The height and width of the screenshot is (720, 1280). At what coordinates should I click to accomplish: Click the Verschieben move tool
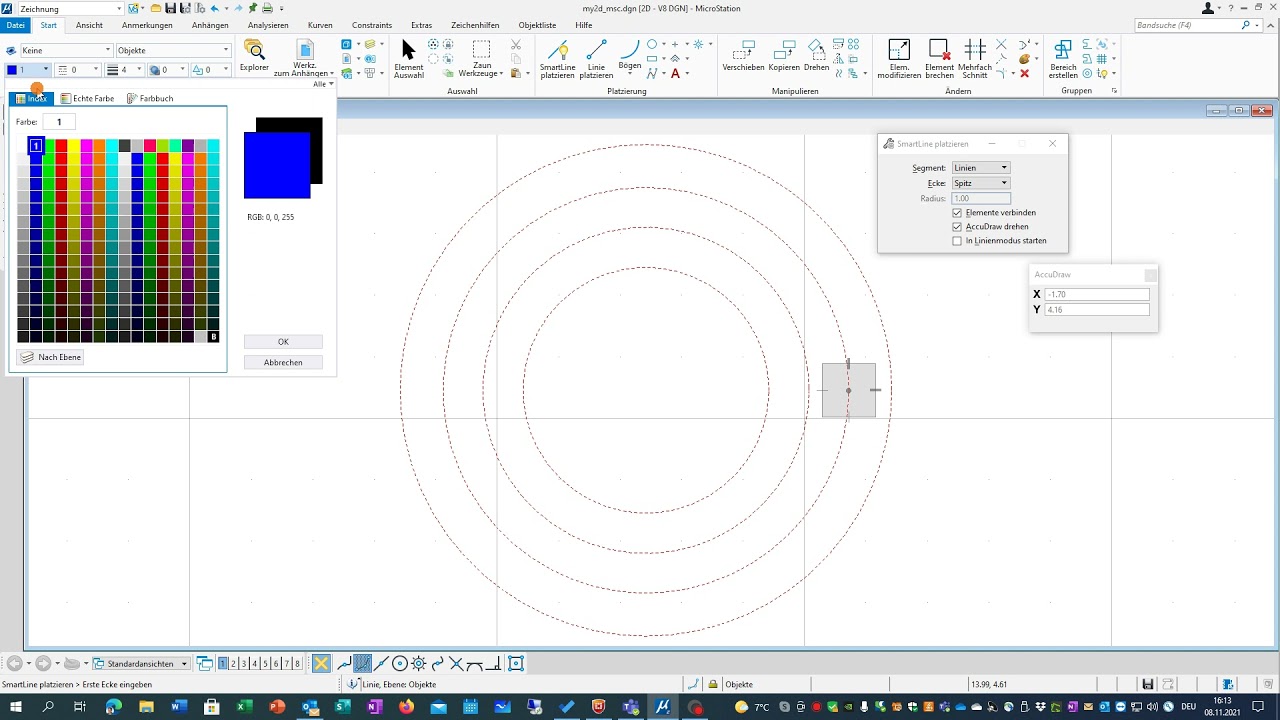pos(743,55)
